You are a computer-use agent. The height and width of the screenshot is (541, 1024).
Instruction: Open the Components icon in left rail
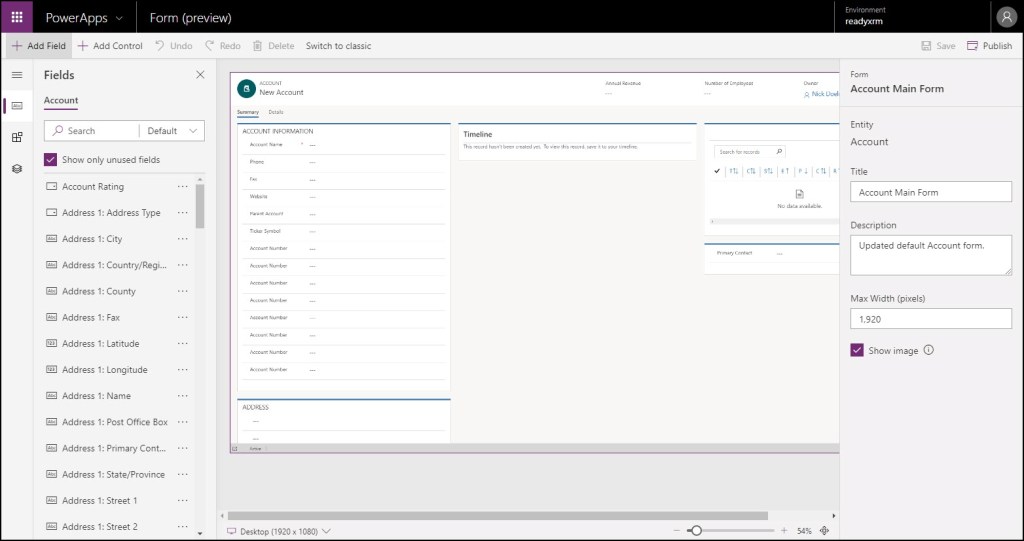coord(17,137)
